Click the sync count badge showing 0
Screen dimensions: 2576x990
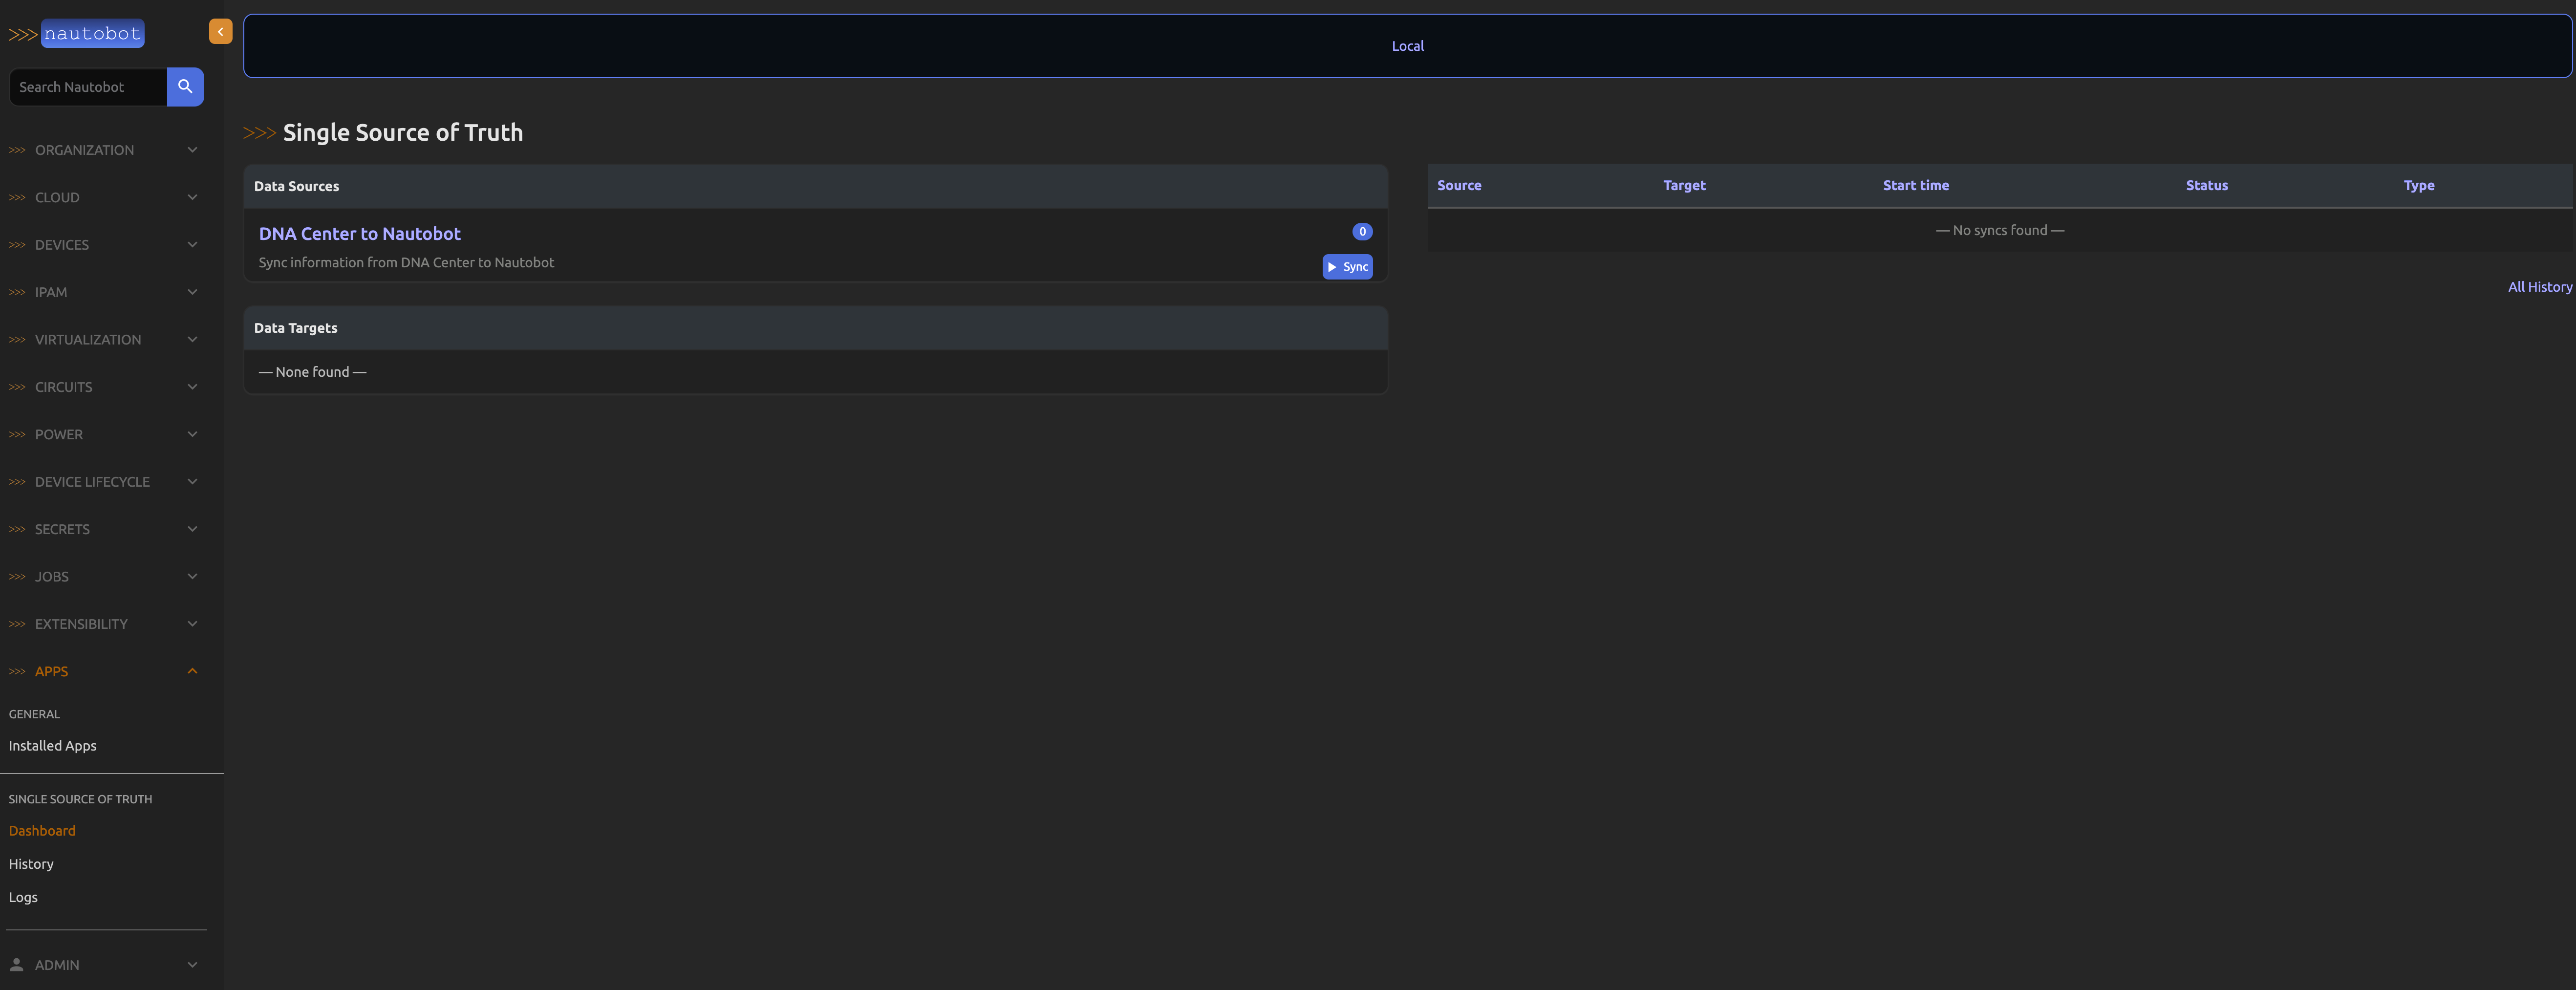click(x=1361, y=231)
